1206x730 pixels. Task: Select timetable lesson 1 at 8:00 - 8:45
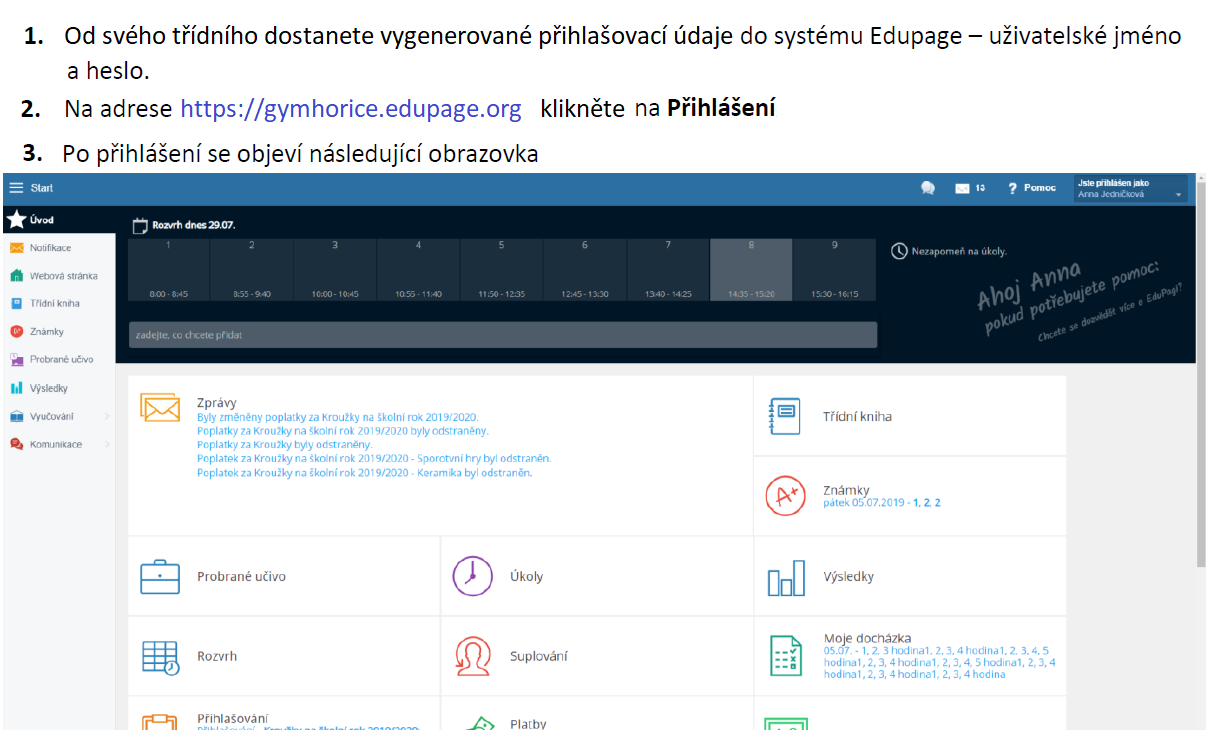point(168,270)
